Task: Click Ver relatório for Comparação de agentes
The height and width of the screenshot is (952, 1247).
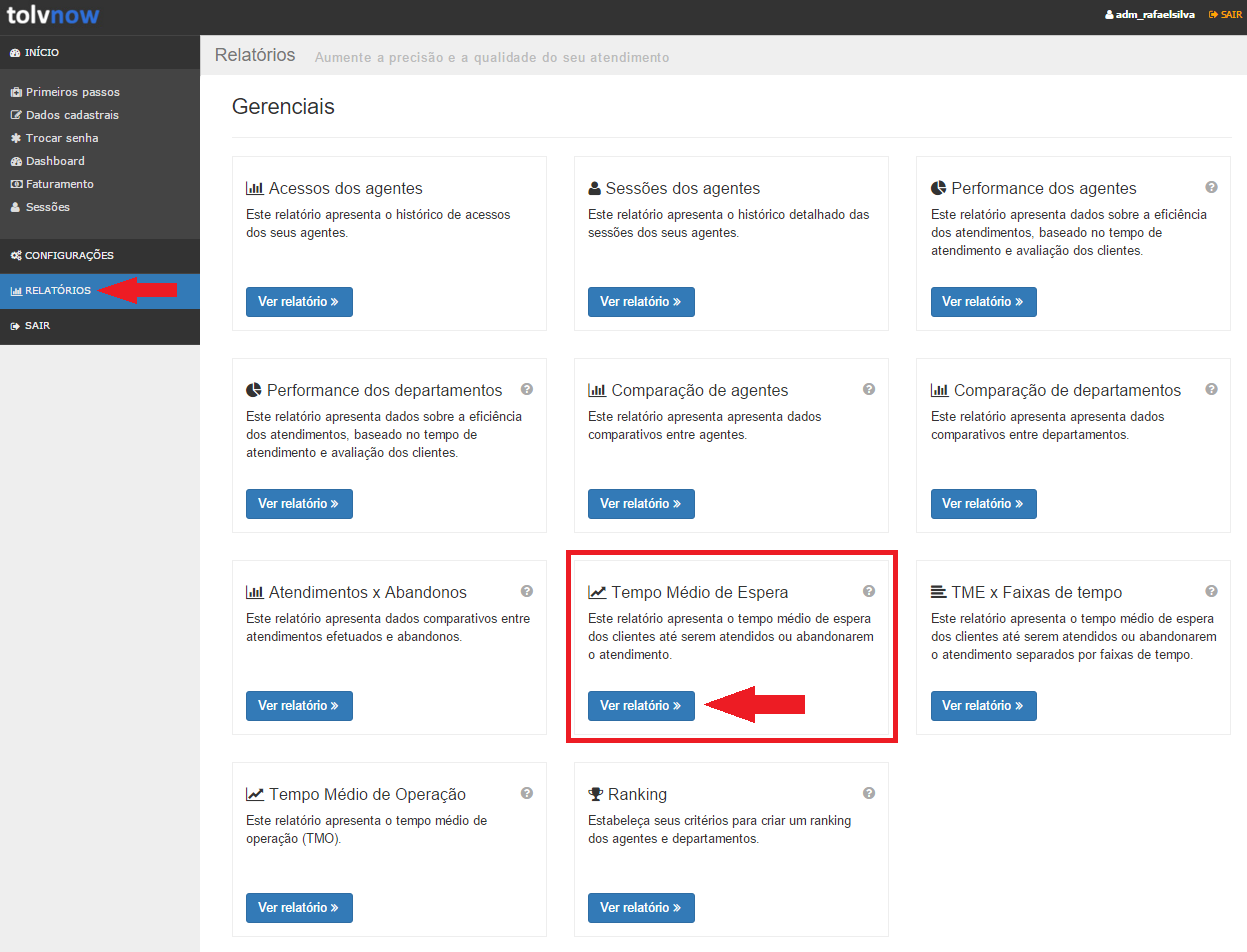Action: pos(641,504)
